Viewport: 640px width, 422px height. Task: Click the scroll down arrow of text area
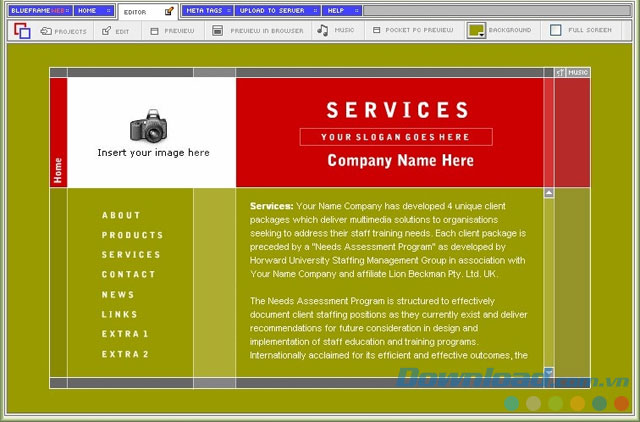(549, 372)
